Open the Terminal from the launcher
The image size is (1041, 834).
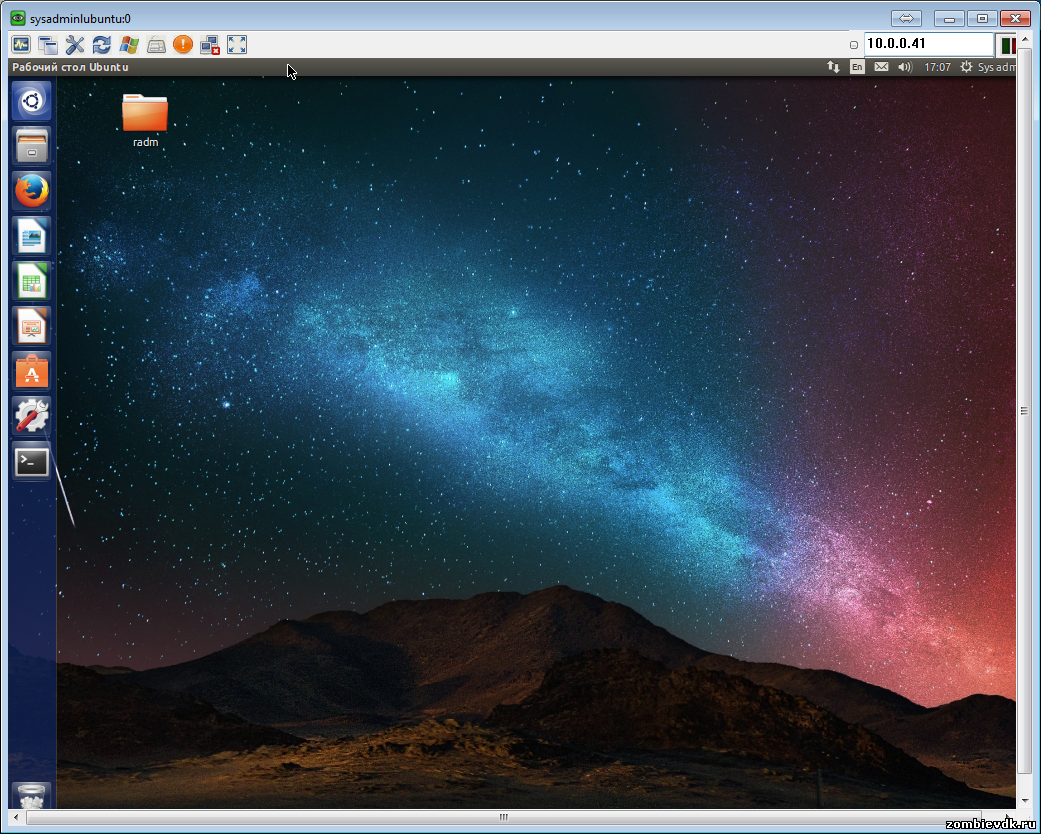[x=31, y=462]
